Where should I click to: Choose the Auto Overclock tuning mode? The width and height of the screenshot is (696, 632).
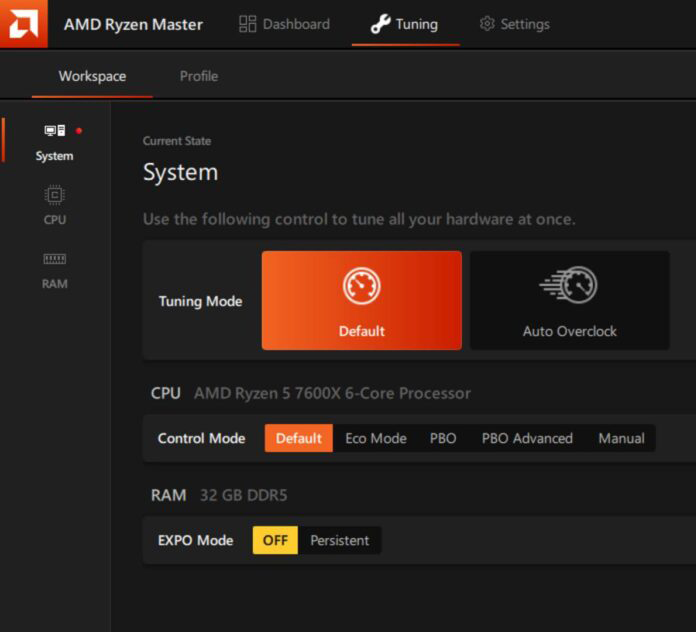point(569,300)
